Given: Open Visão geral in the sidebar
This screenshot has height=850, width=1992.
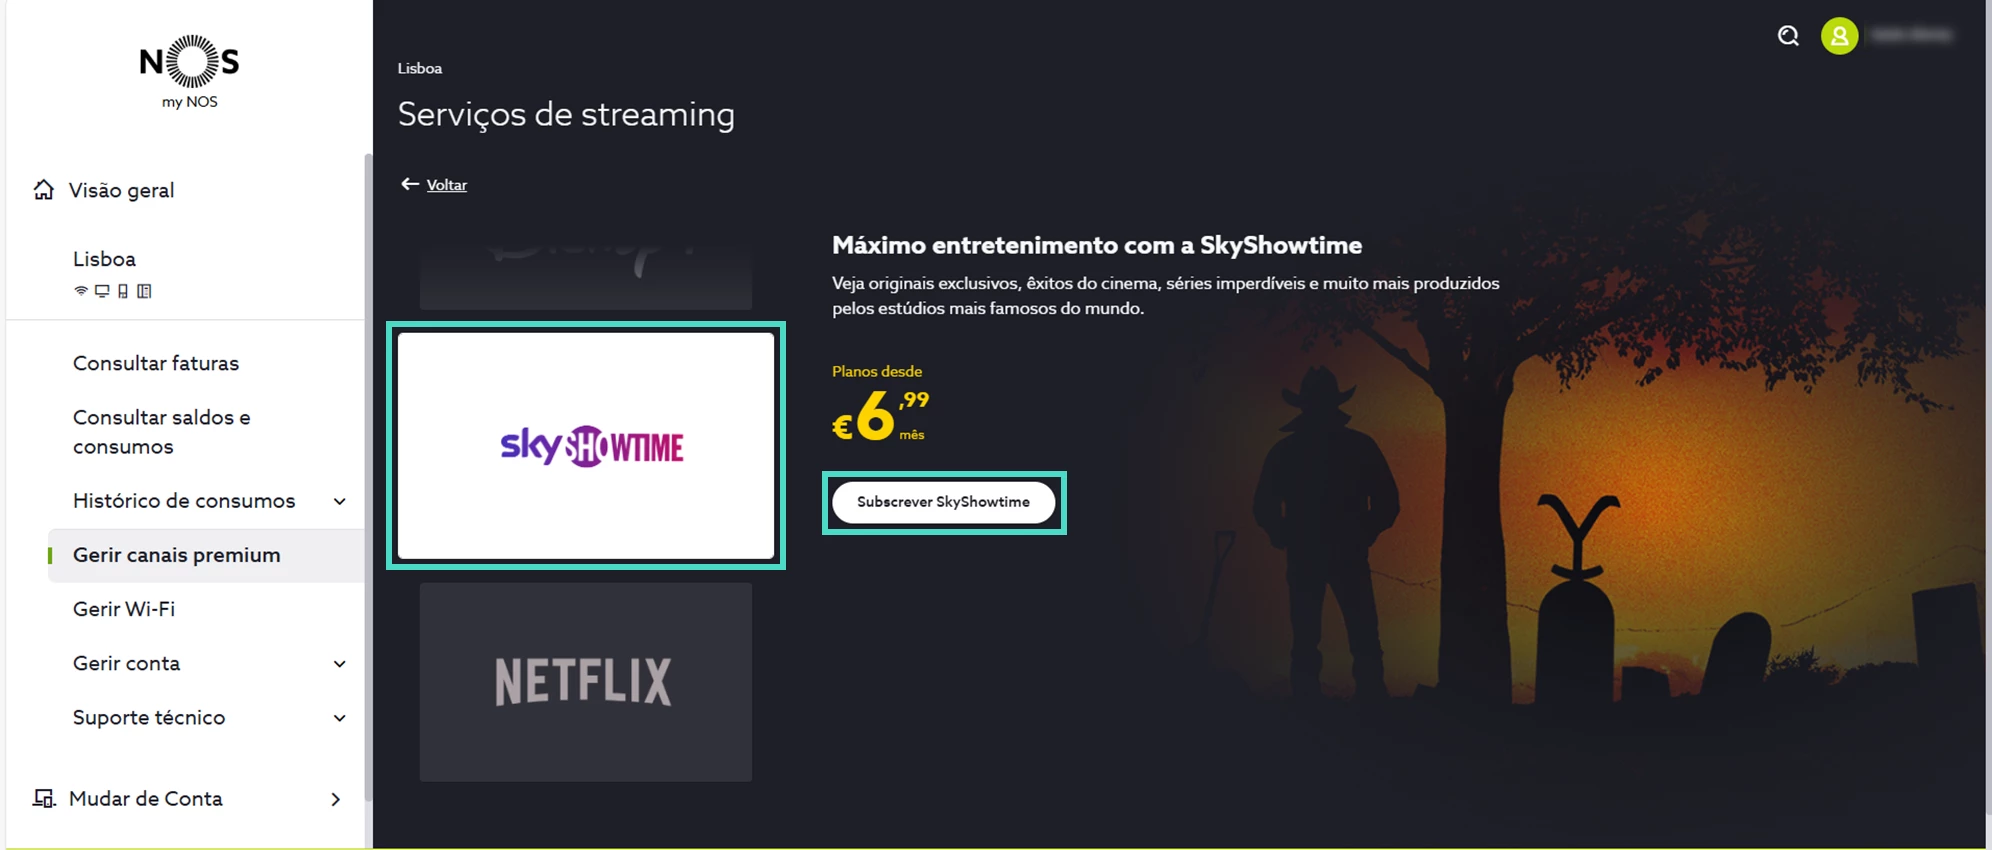Looking at the screenshot, I should pyautogui.click(x=121, y=190).
